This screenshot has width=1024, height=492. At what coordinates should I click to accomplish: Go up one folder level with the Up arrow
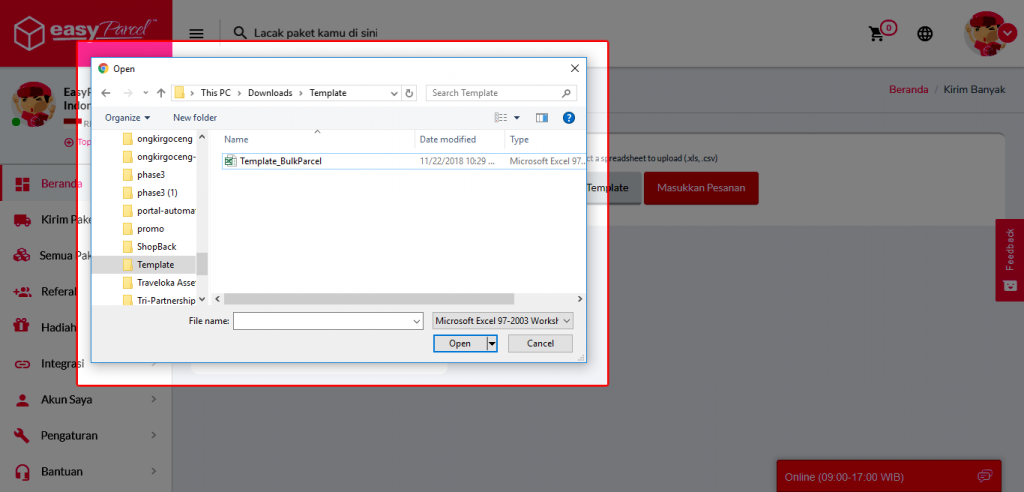(x=161, y=93)
